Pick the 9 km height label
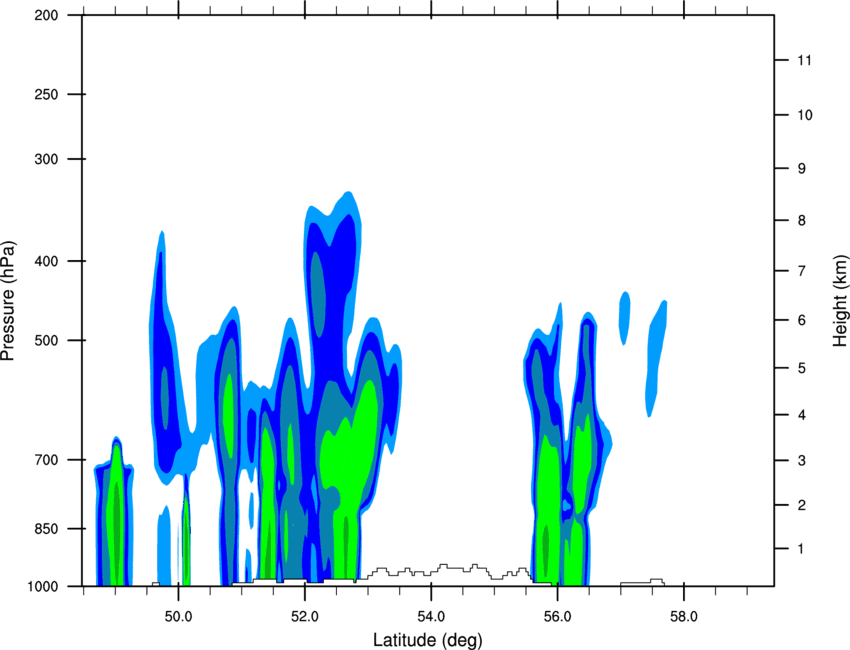The height and width of the screenshot is (650, 850). point(802,169)
